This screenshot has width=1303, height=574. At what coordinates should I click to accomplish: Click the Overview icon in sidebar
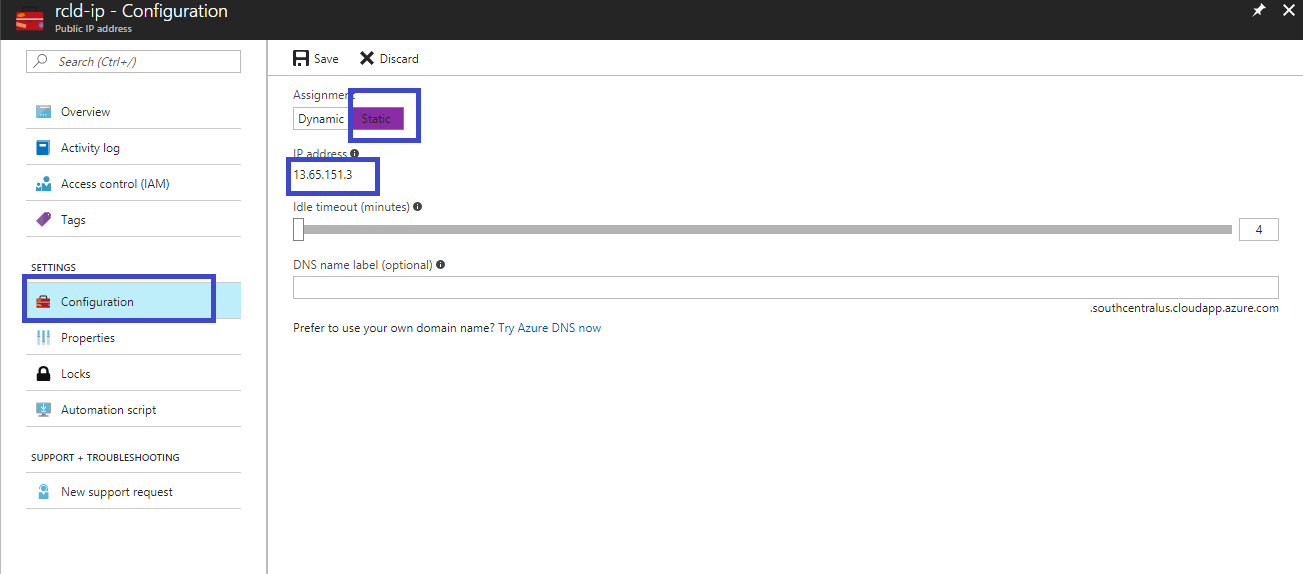point(43,112)
